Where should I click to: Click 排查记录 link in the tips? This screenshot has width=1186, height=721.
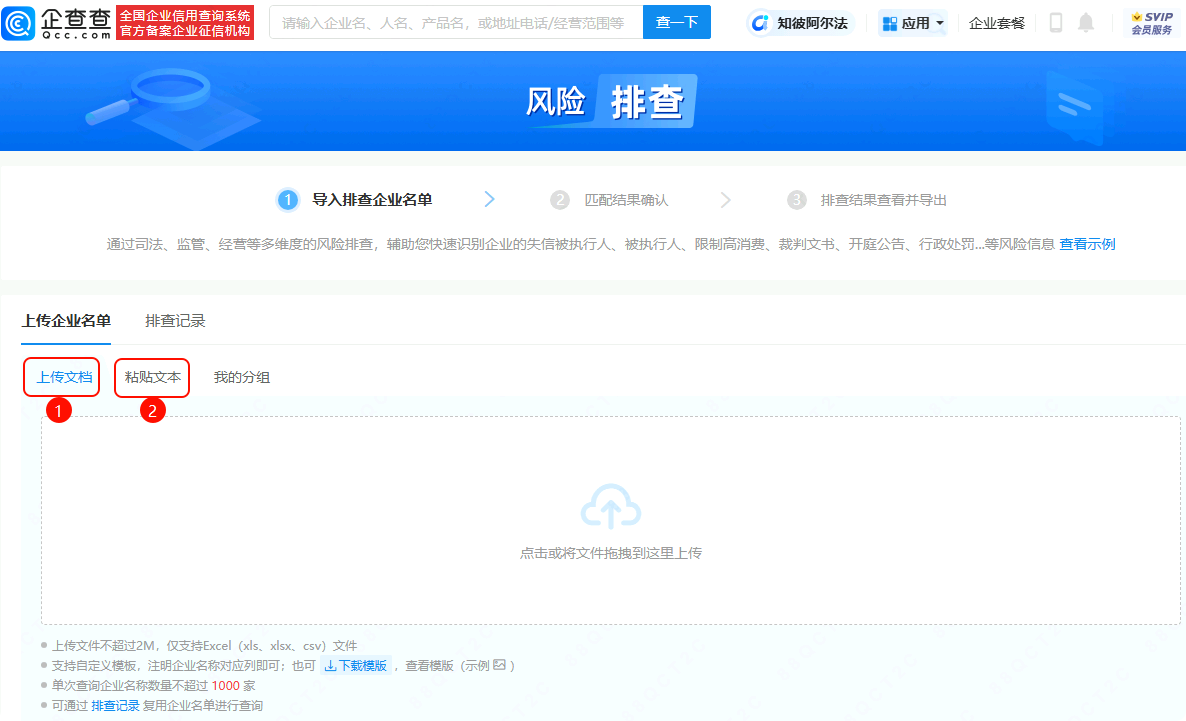pyautogui.click(x=115, y=705)
